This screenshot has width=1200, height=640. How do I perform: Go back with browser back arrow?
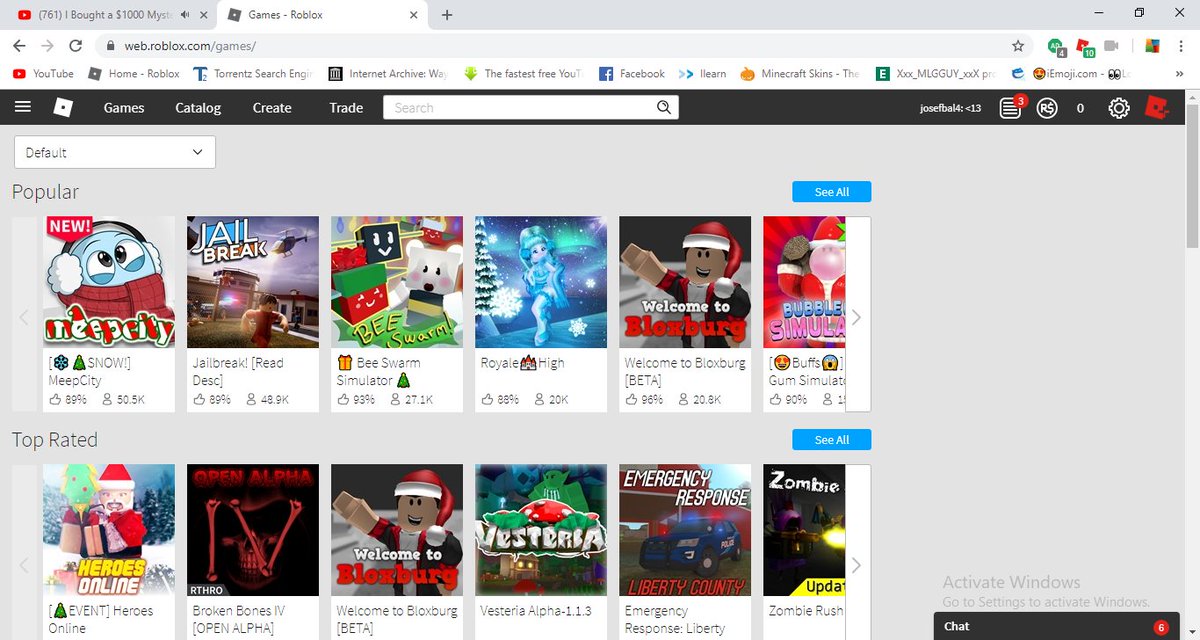[19, 46]
